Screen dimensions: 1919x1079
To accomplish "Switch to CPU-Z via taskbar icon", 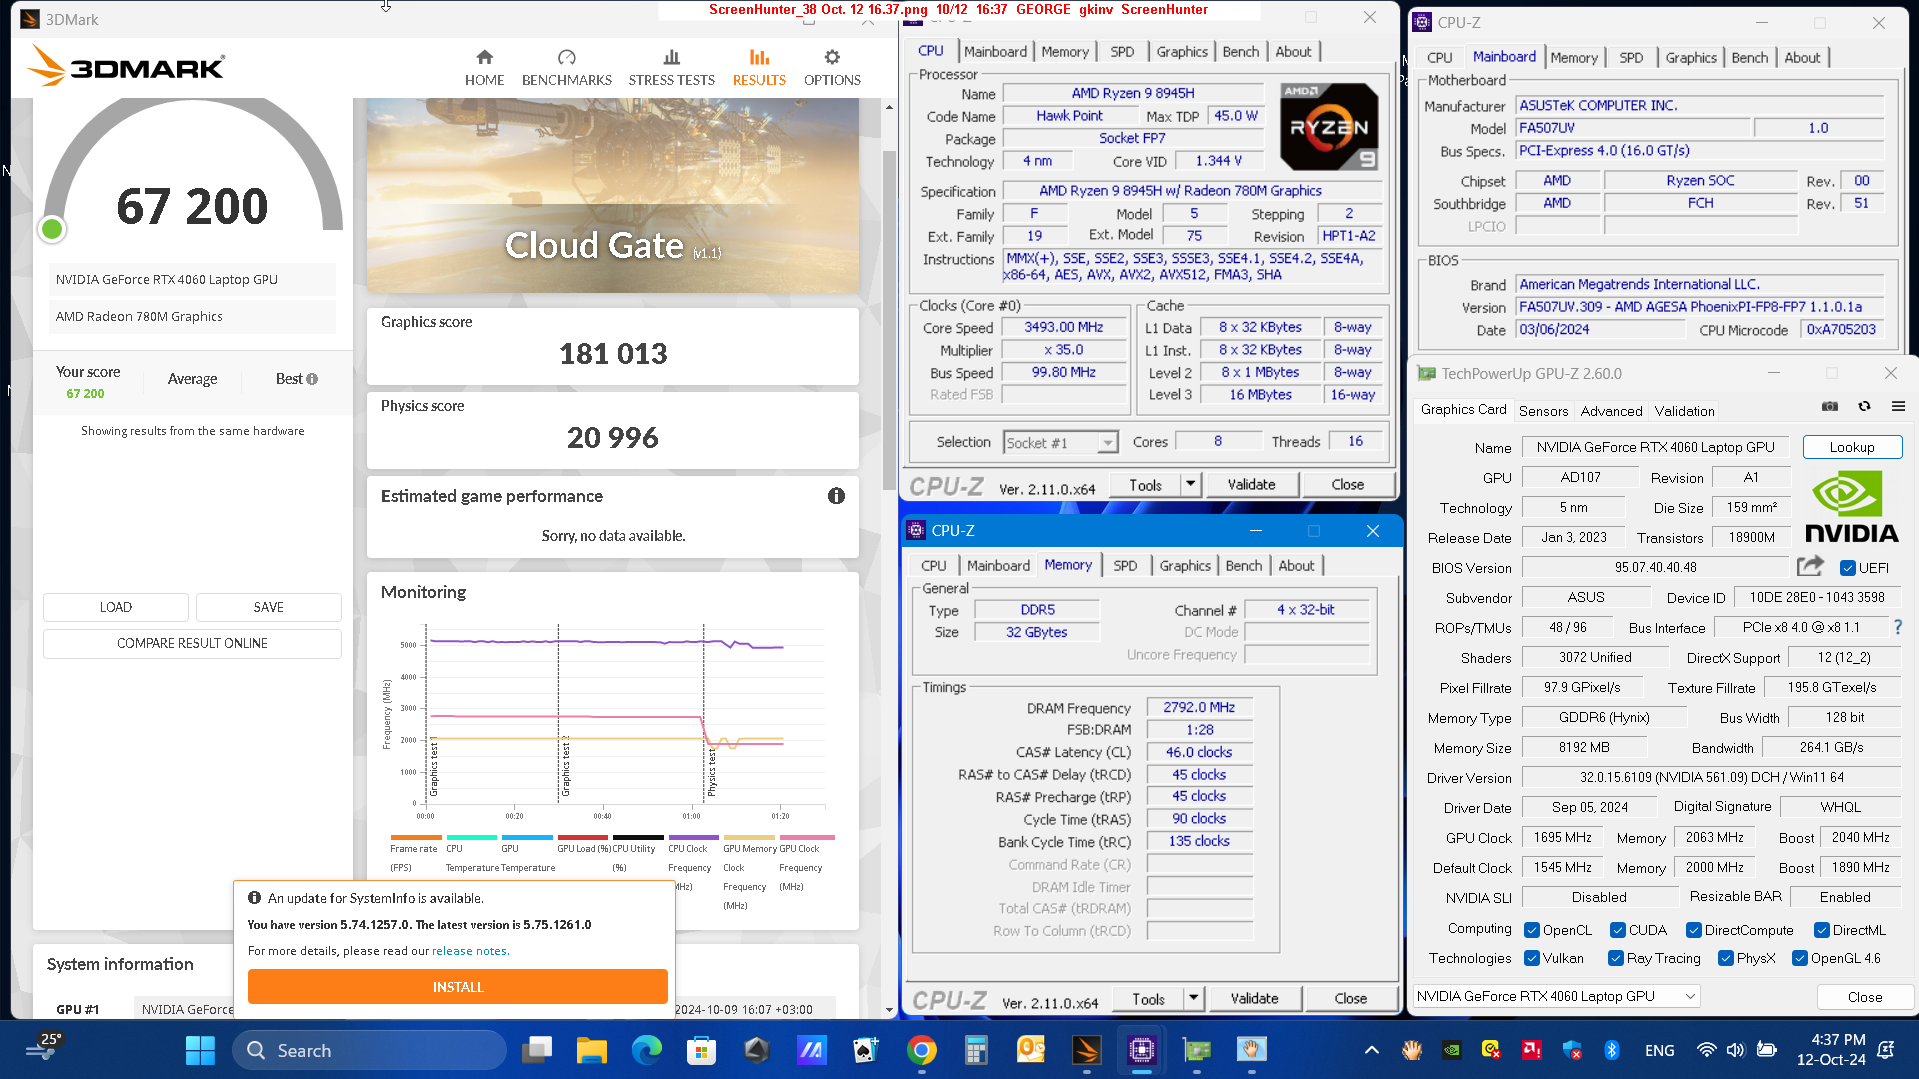I will click(x=1141, y=1050).
